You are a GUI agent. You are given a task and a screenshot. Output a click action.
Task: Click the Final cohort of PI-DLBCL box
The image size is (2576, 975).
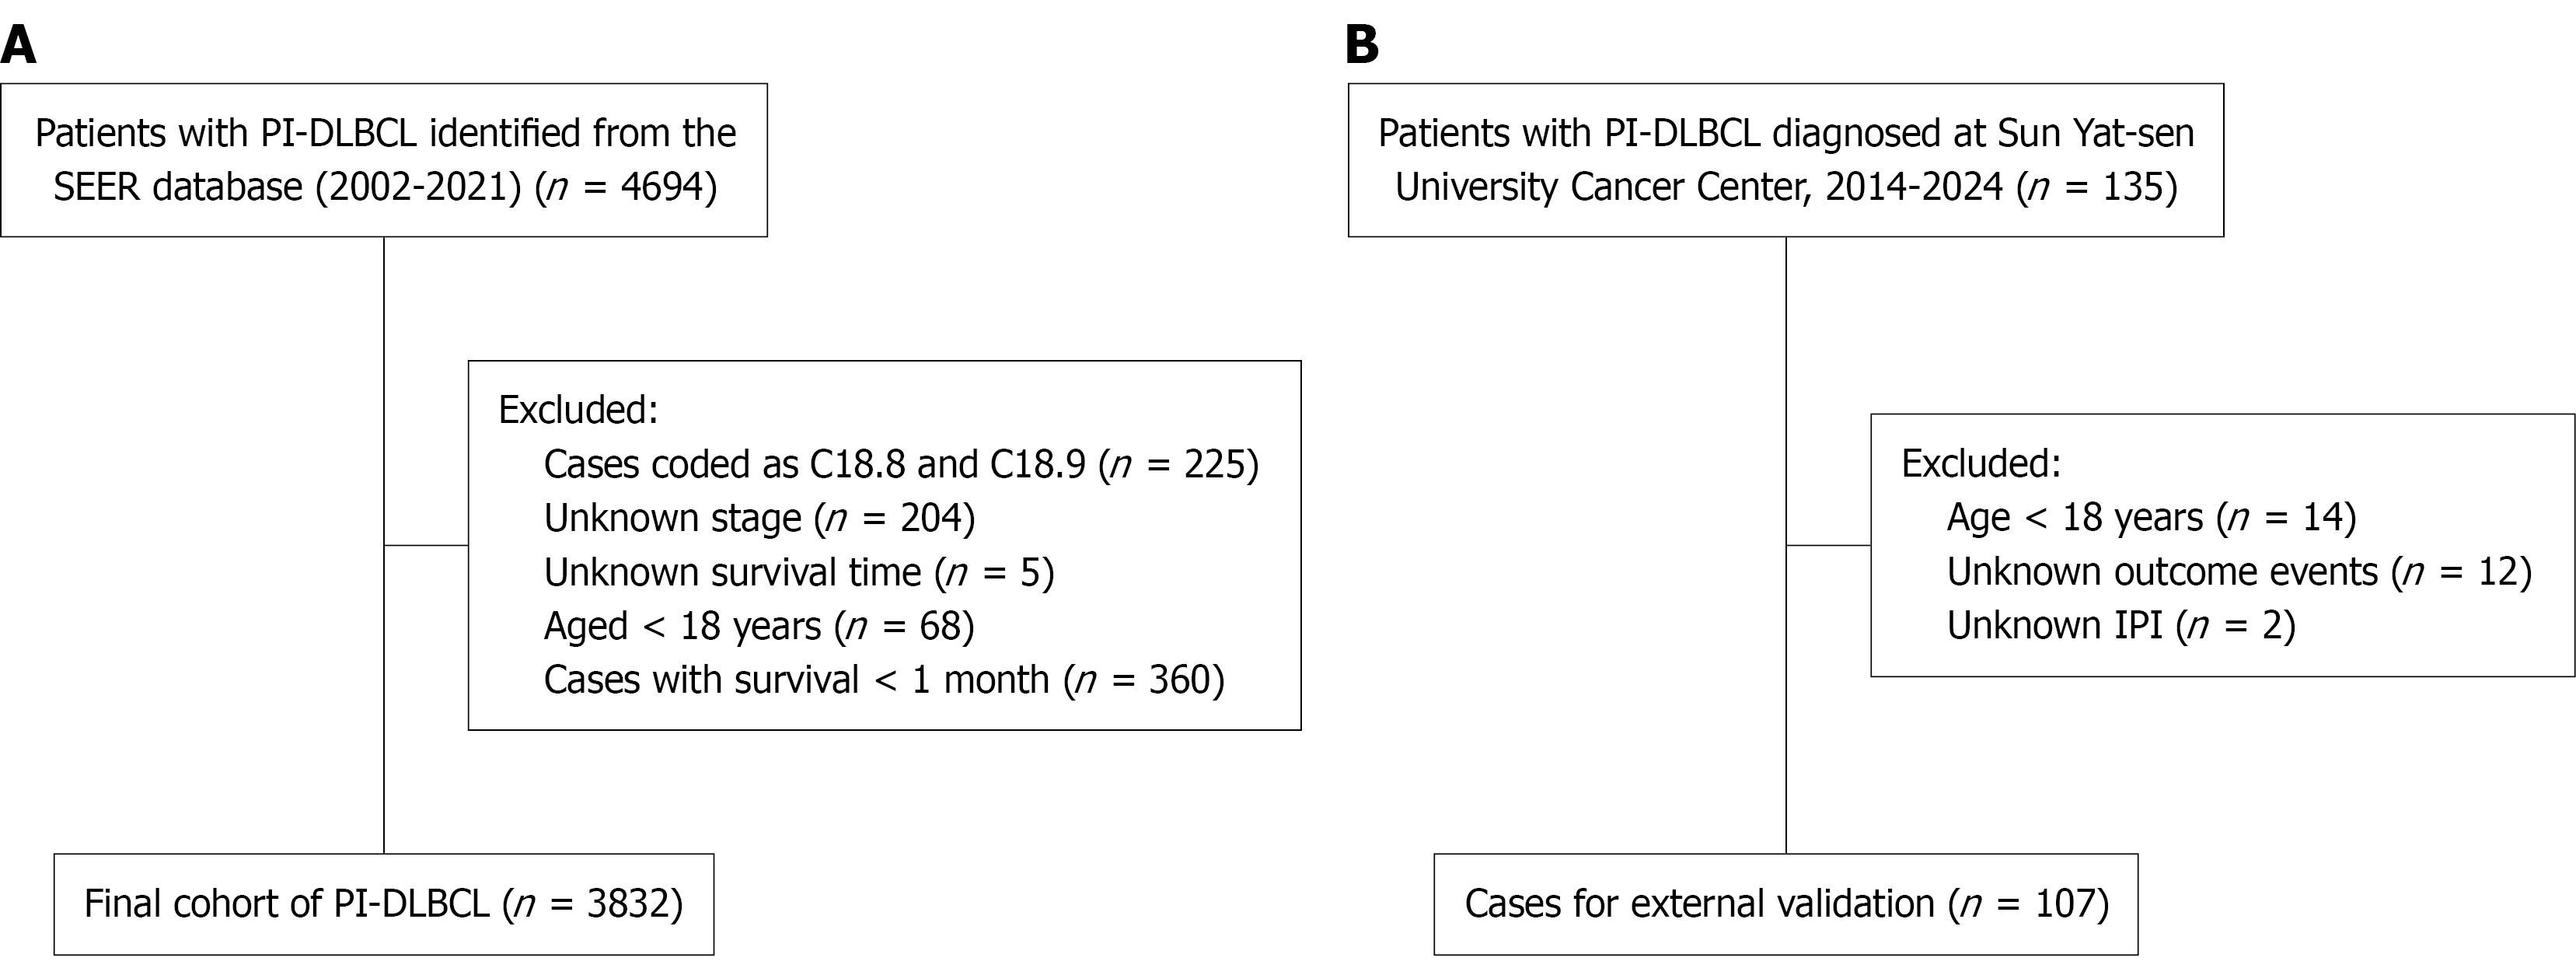point(384,904)
